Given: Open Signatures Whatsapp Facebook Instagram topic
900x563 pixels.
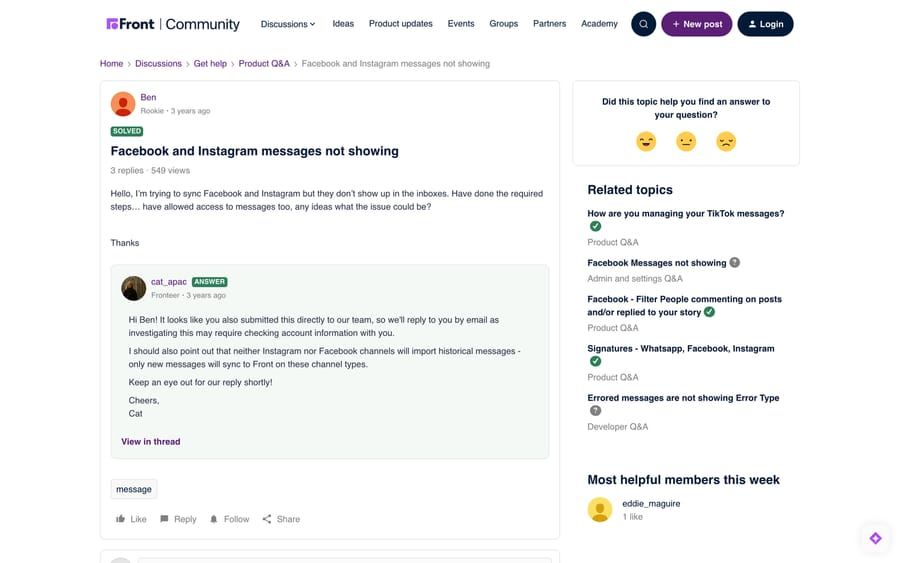Looking at the screenshot, I should pyautogui.click(x=681, y=348).
